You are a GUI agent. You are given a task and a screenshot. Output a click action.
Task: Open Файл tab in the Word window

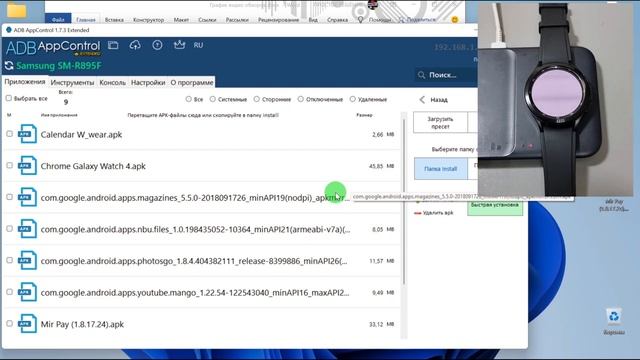click(x=58, y=19)
